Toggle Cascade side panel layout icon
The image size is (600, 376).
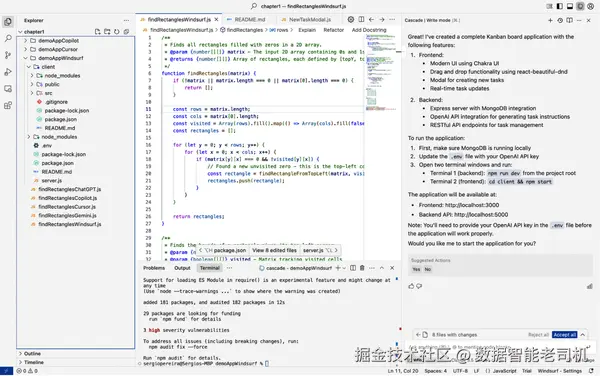click(x=580, y=6)
